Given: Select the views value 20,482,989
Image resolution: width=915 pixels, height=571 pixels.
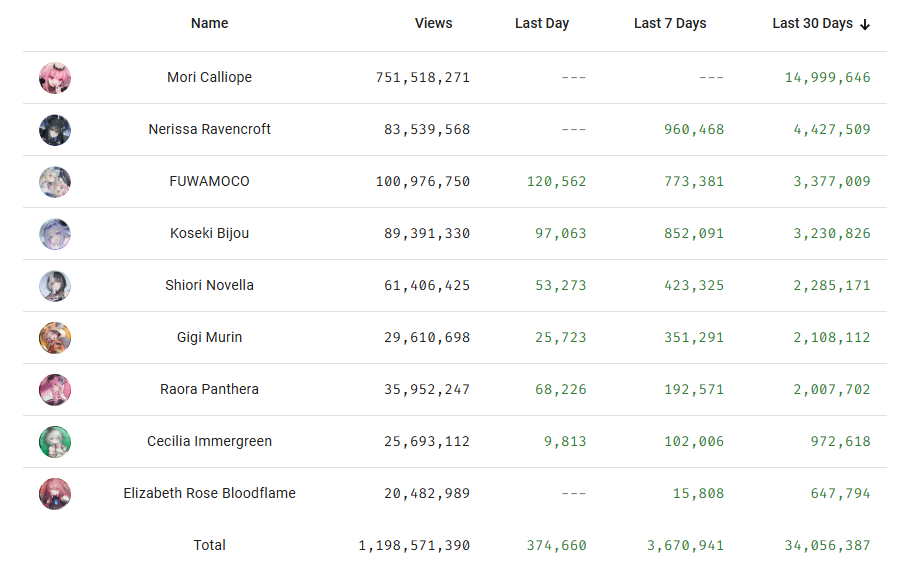Looking at the screenshot, I should [427, 494].
